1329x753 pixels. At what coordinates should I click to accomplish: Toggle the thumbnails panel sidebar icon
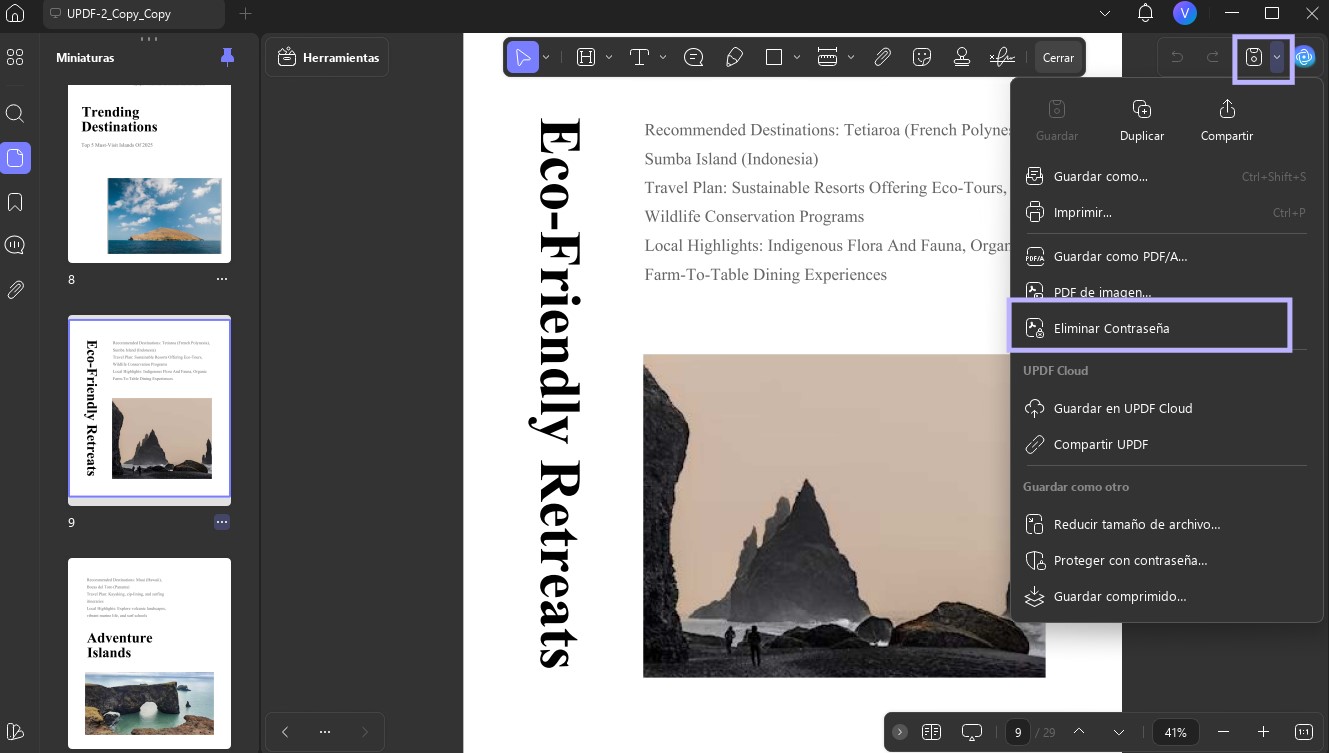(x=15, y=157)
